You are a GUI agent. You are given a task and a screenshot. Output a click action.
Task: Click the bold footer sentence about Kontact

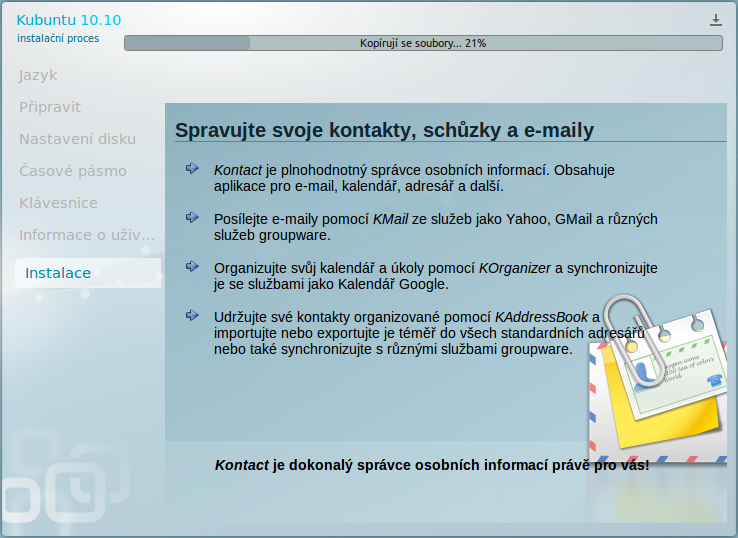pyautogui.click(x=432, y=465)
